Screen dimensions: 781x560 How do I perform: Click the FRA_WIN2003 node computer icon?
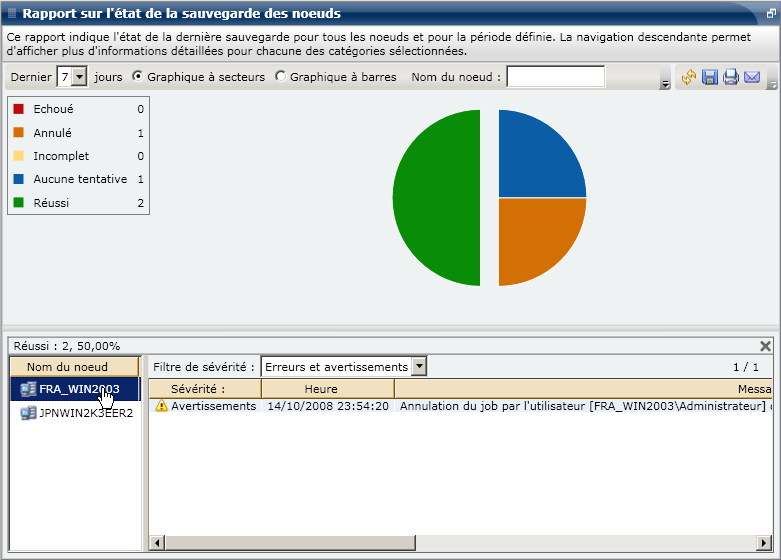point(28,389)
